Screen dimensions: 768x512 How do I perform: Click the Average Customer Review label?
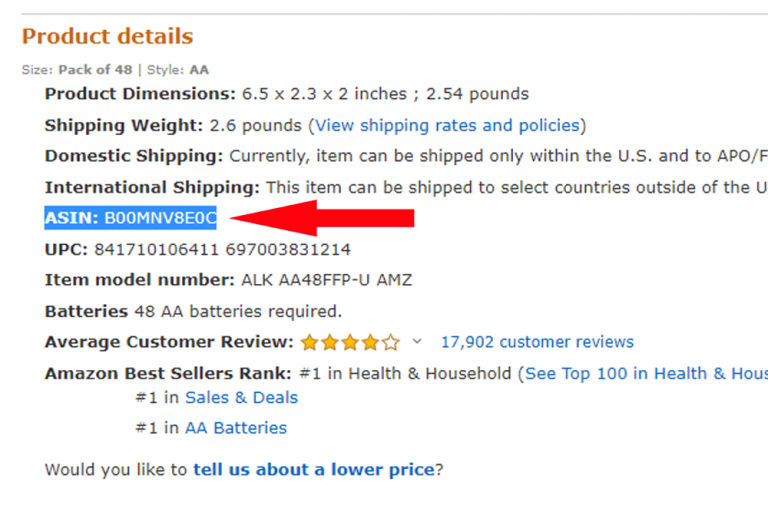tap(169, 342)
